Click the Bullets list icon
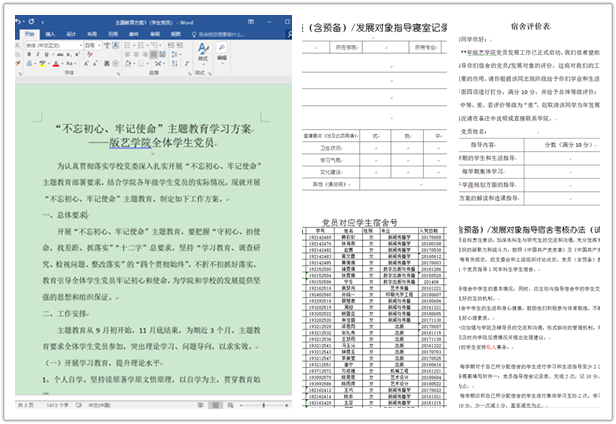This screenshot has width=616, height=424. click(x=127, y=45)
